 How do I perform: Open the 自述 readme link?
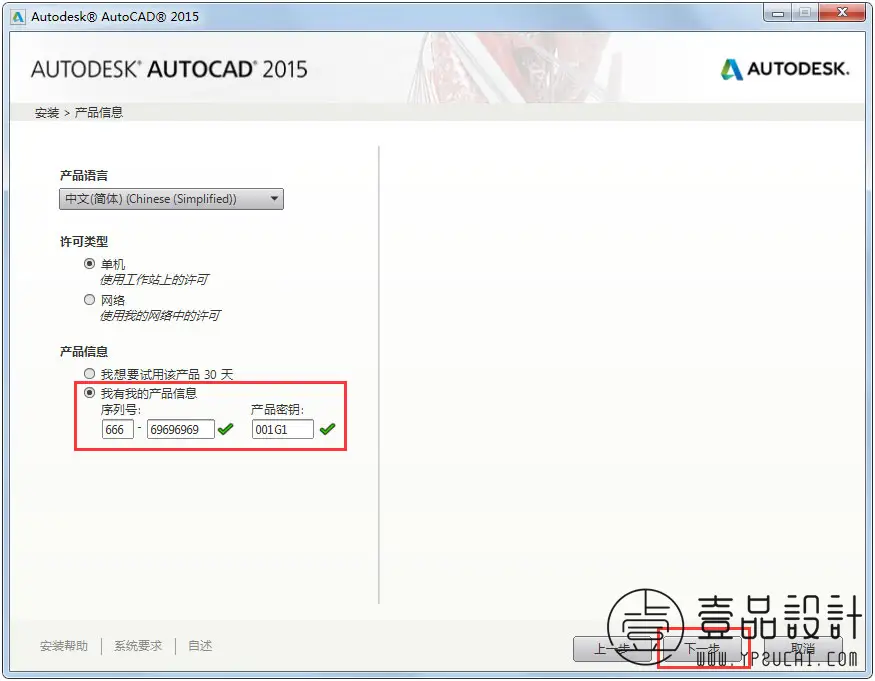200,646
